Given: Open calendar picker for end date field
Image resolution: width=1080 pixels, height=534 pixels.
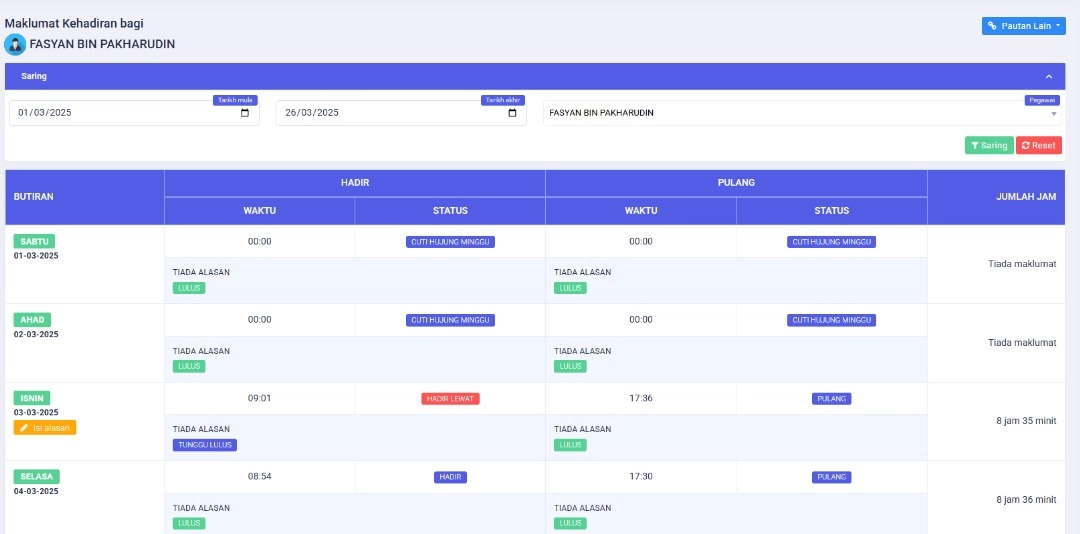Looking at the screenshot, I should [x=512, y=113].
